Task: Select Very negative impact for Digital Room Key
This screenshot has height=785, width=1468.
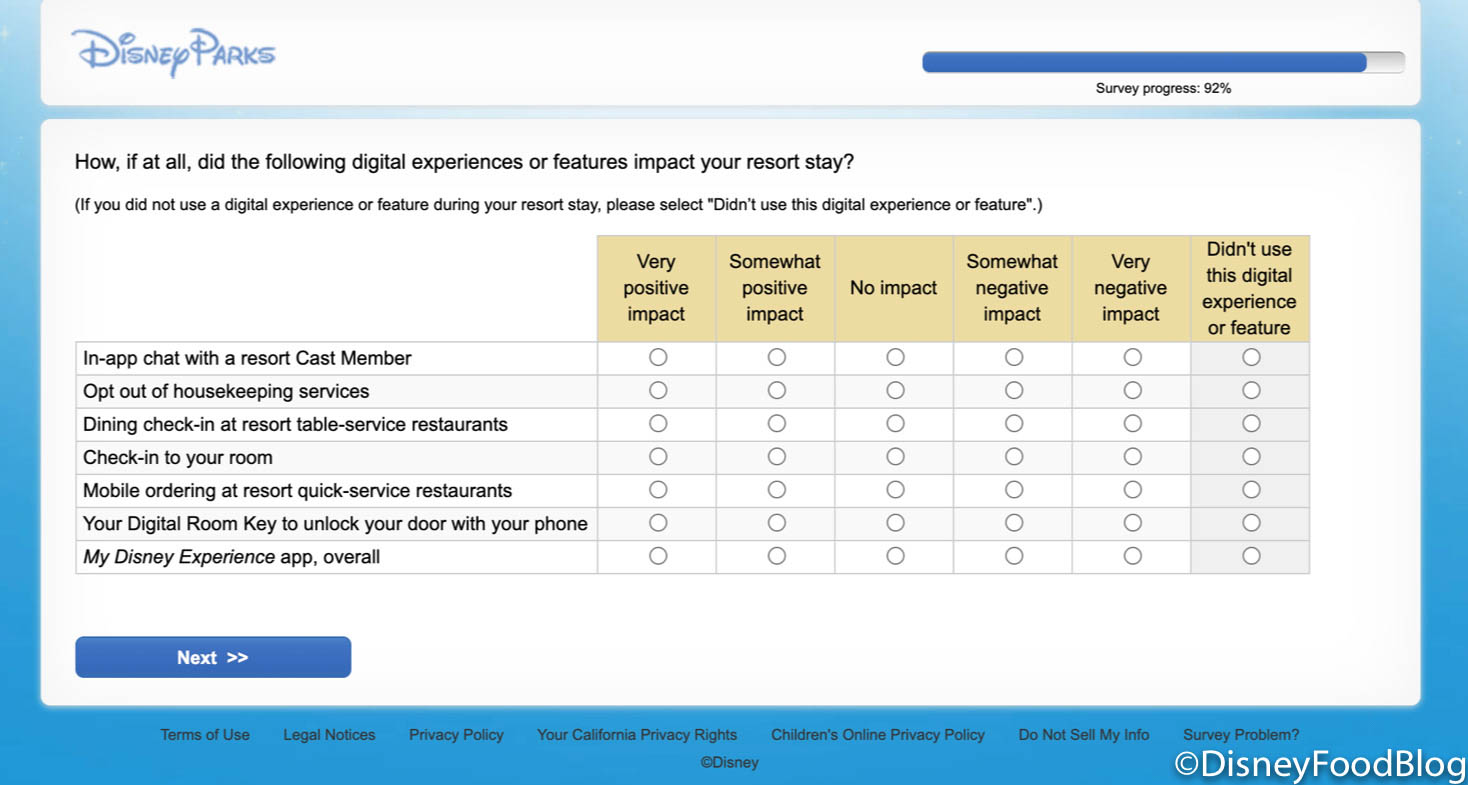Action: [x=1132, y=523]
